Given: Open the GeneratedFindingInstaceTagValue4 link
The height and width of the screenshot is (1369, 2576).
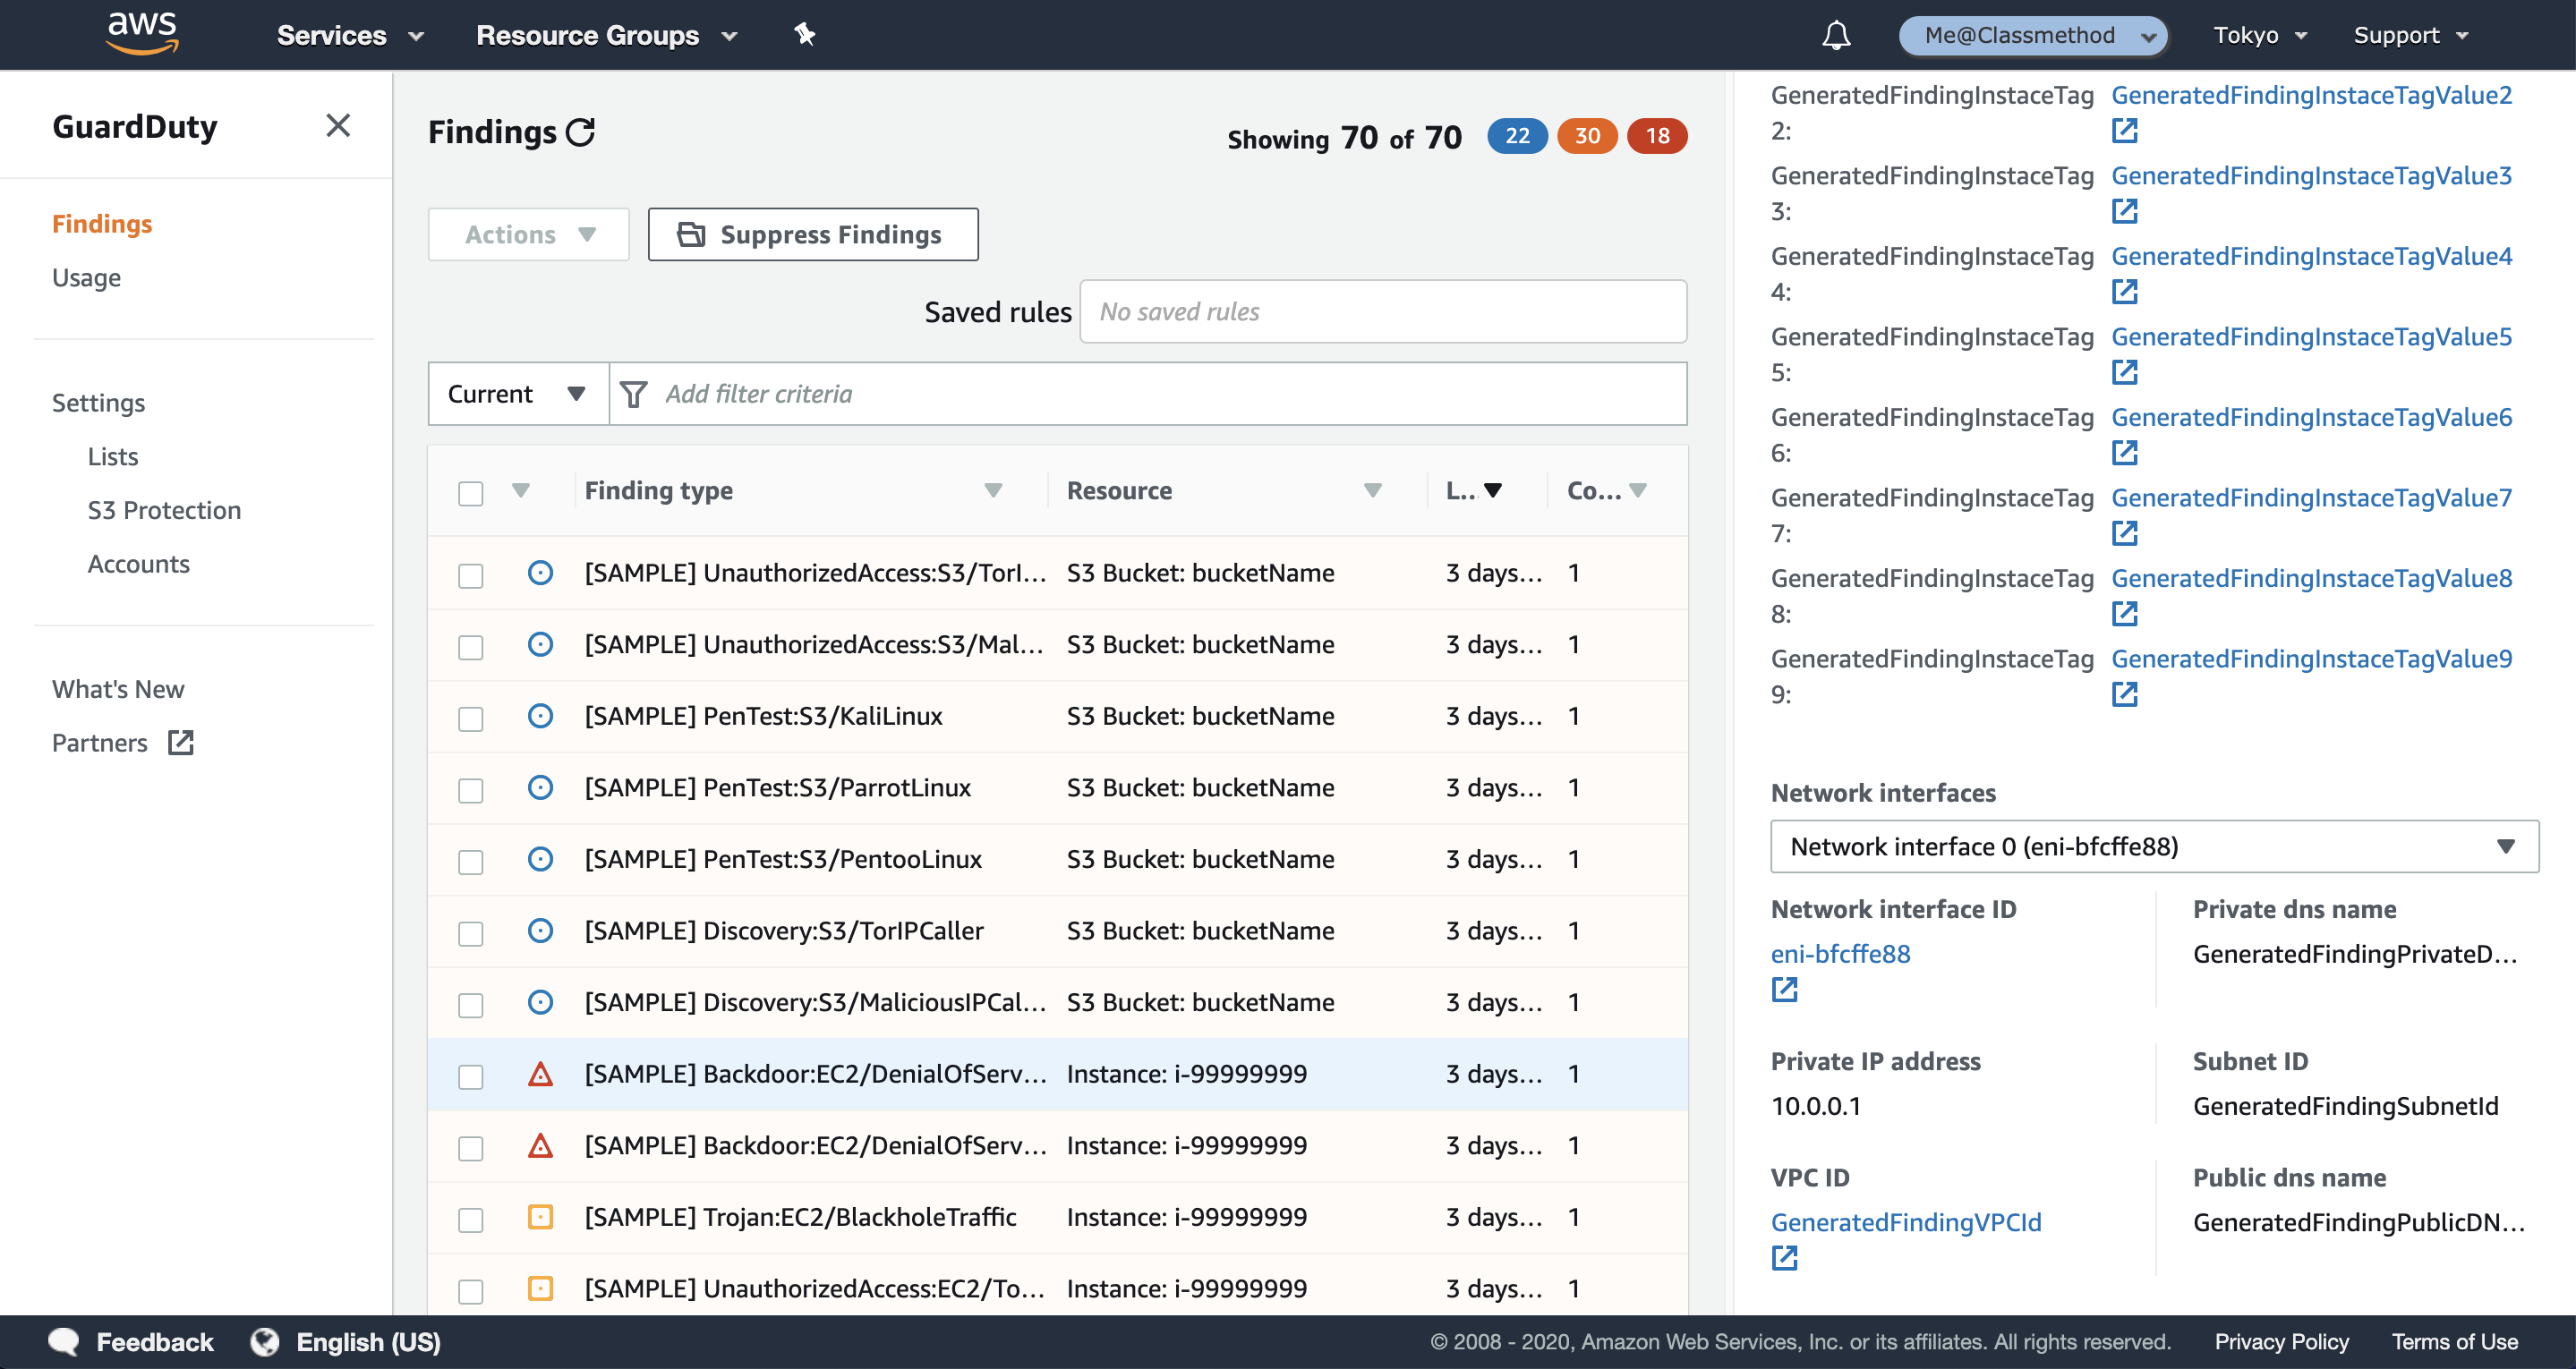Looking at the screenshot, I should pos(2311,256).
